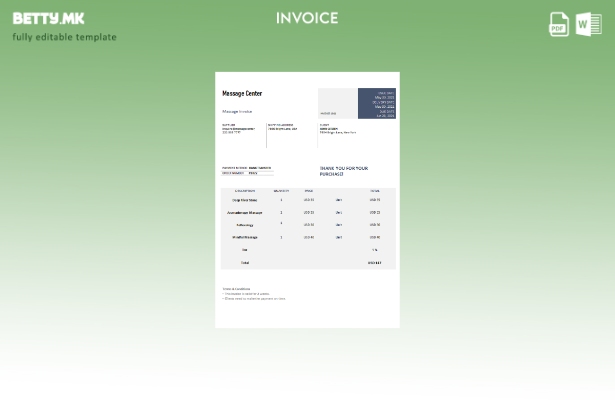Click the Total row in the table
The width and height of the screenshot is (615, 400).
pos(307,262)
